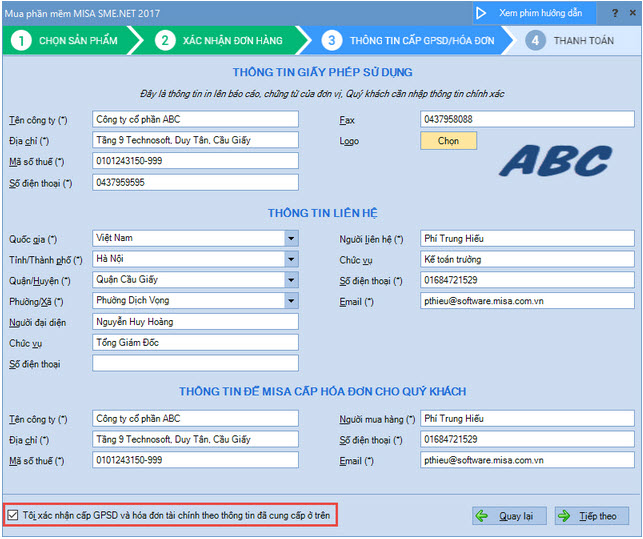Click the step 2 circle, Xác nhận đơn hàng
Viewport: 643px width, 539px height.
tap(165, 41)
